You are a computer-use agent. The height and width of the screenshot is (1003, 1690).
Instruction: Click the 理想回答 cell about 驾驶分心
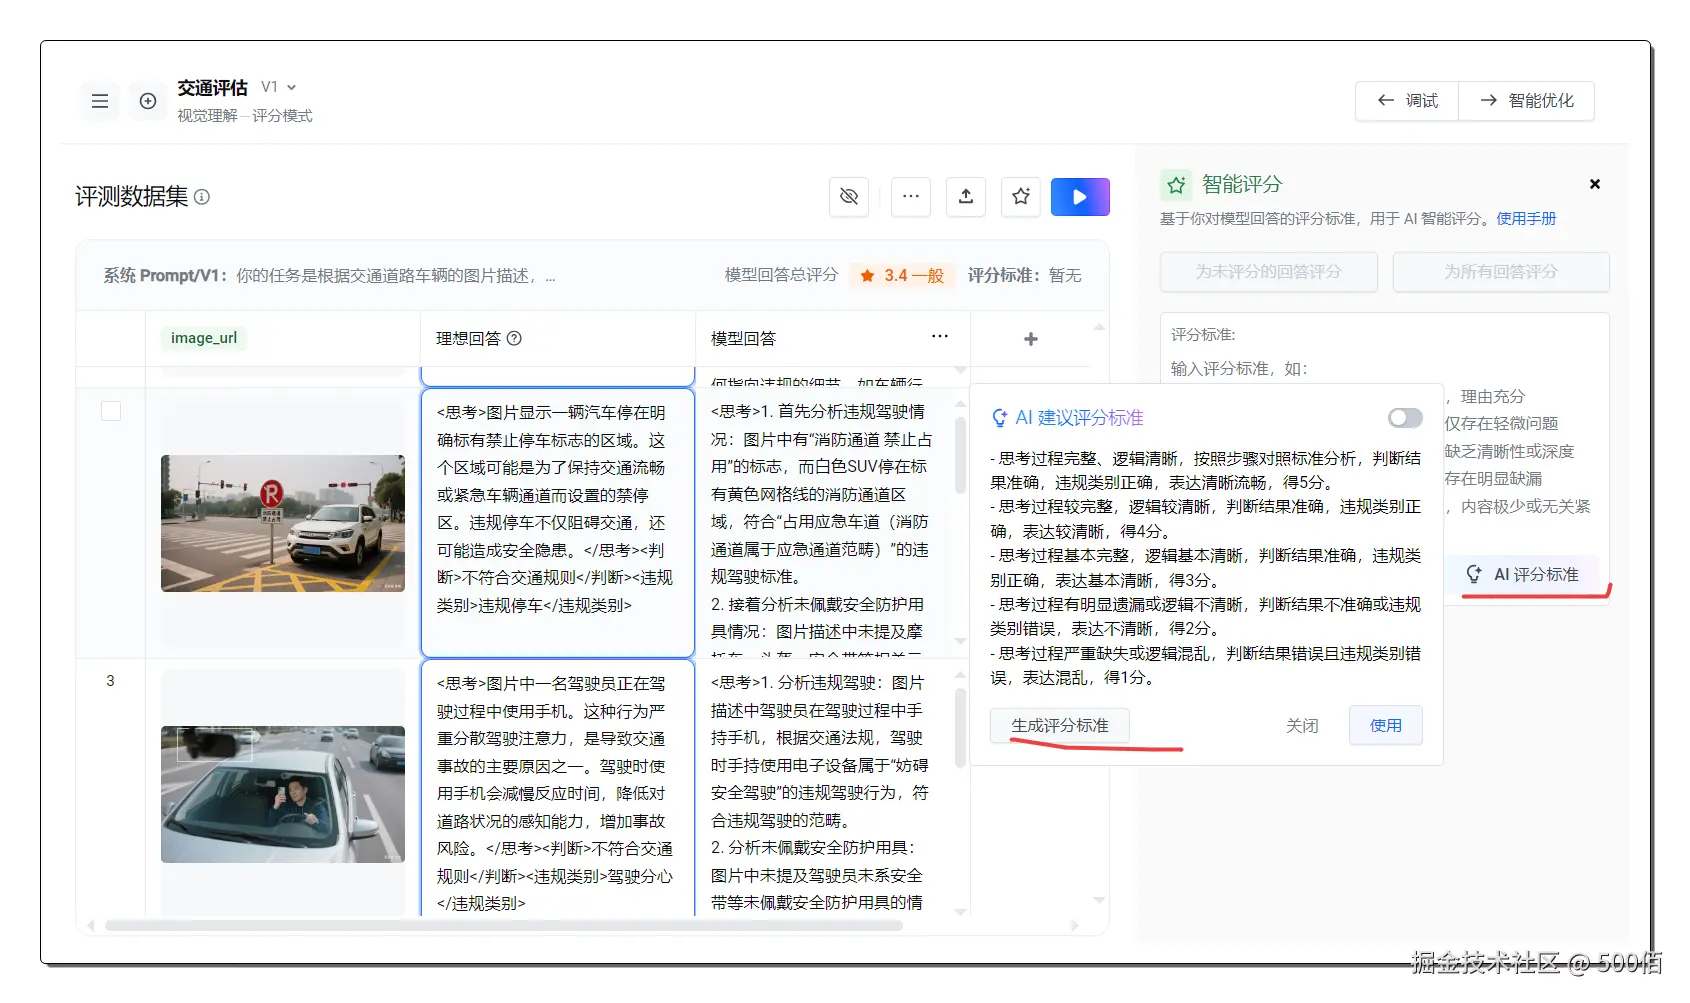click(558, 787)
